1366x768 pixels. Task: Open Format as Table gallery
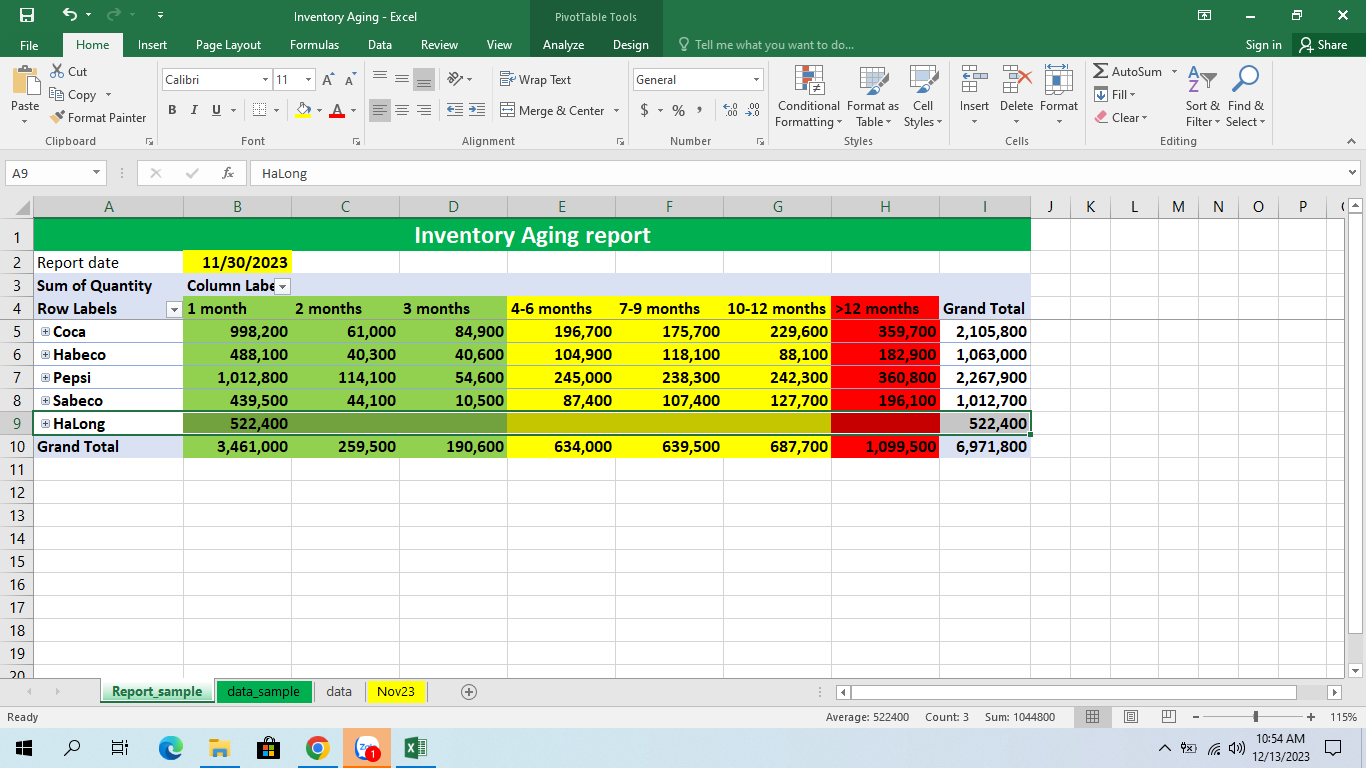click(873, 96)
